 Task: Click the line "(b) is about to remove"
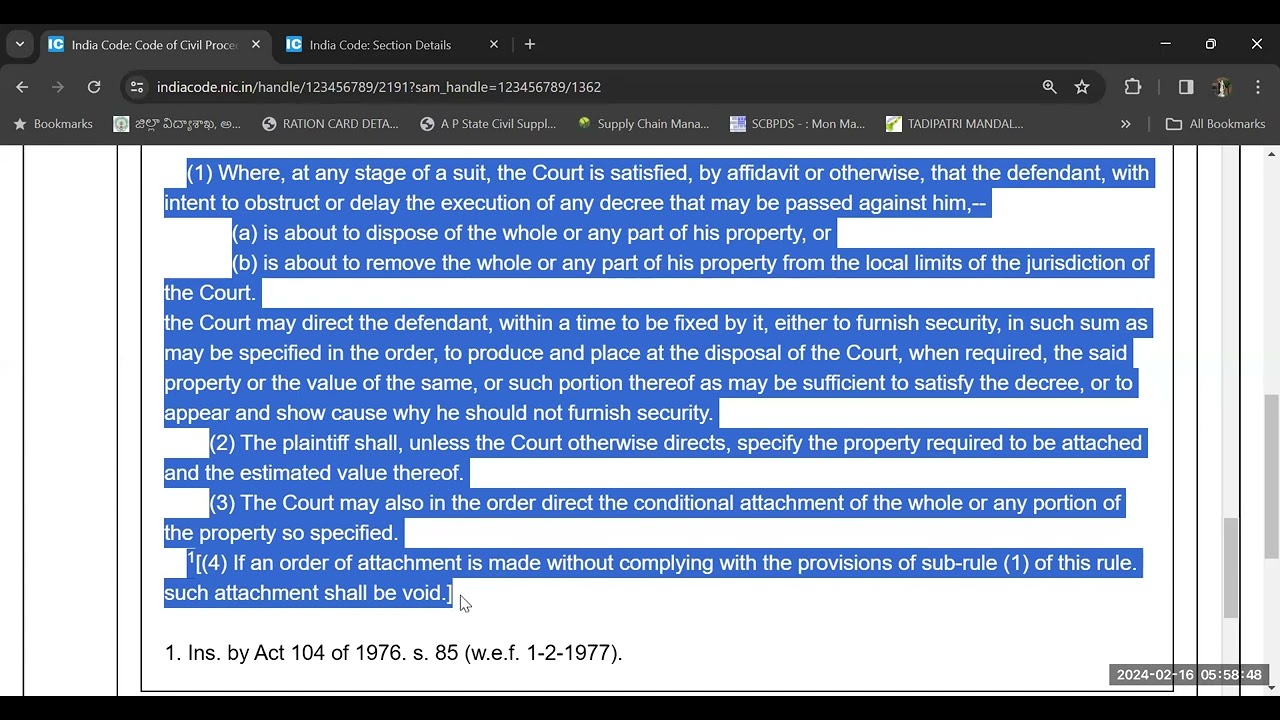691,263
